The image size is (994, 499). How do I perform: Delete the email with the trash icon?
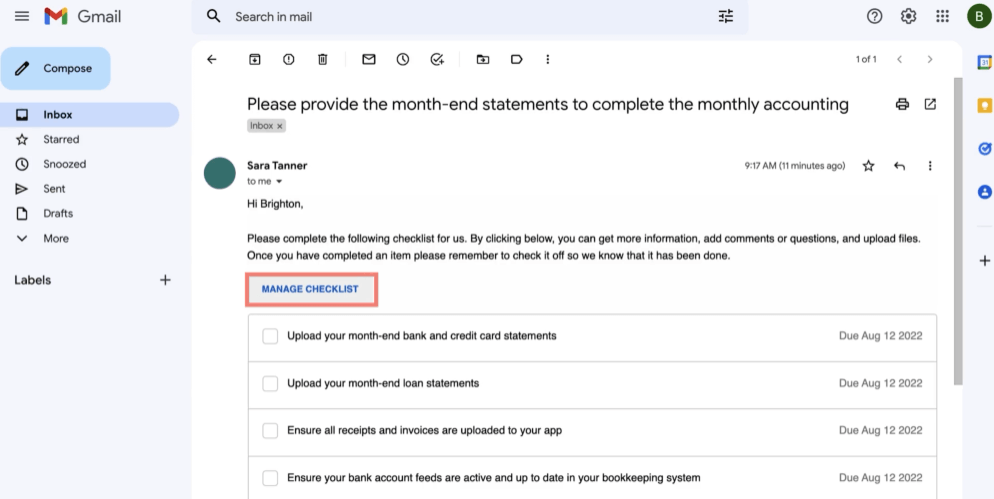(x=322, y=60)
